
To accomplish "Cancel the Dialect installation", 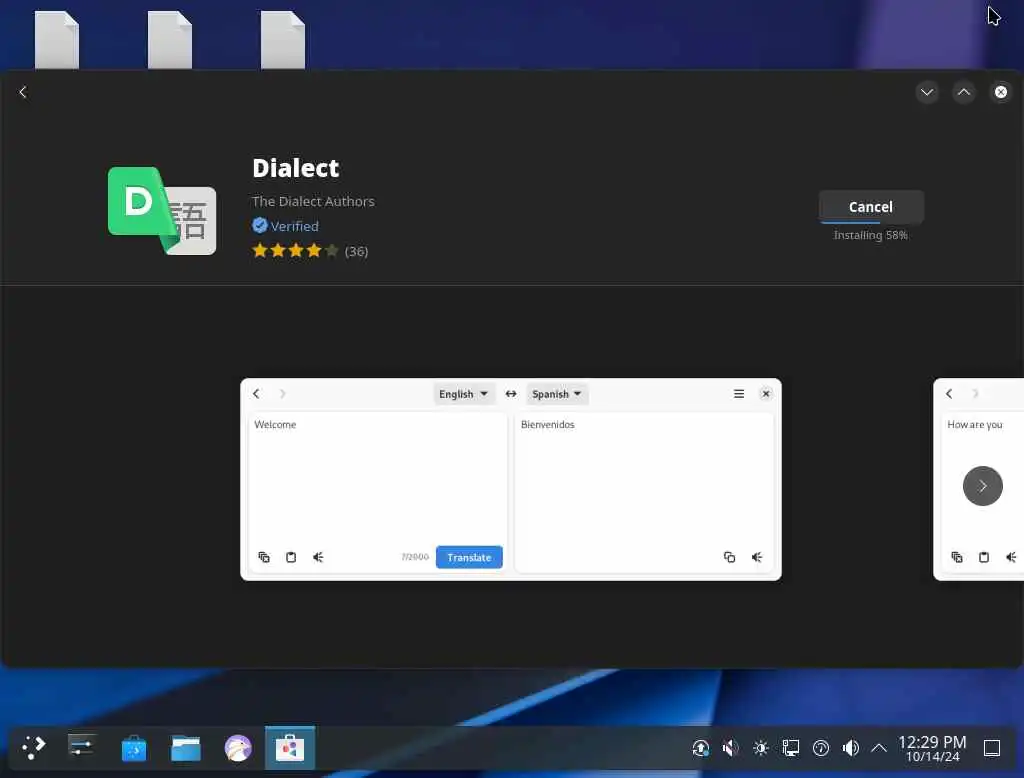I will coord(871,206).
